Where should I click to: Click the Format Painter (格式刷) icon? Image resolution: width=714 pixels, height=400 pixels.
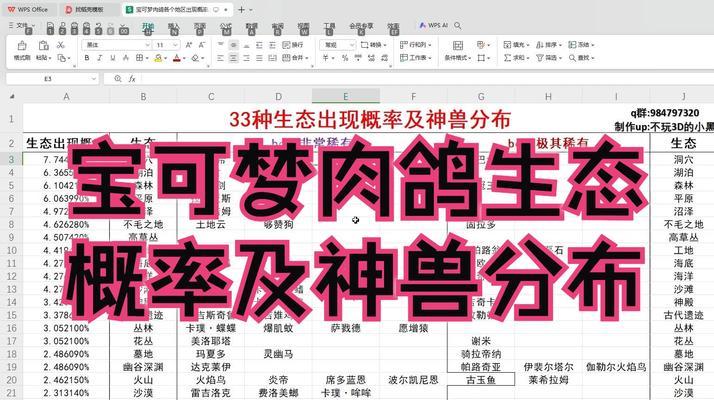tap(22, 46)
